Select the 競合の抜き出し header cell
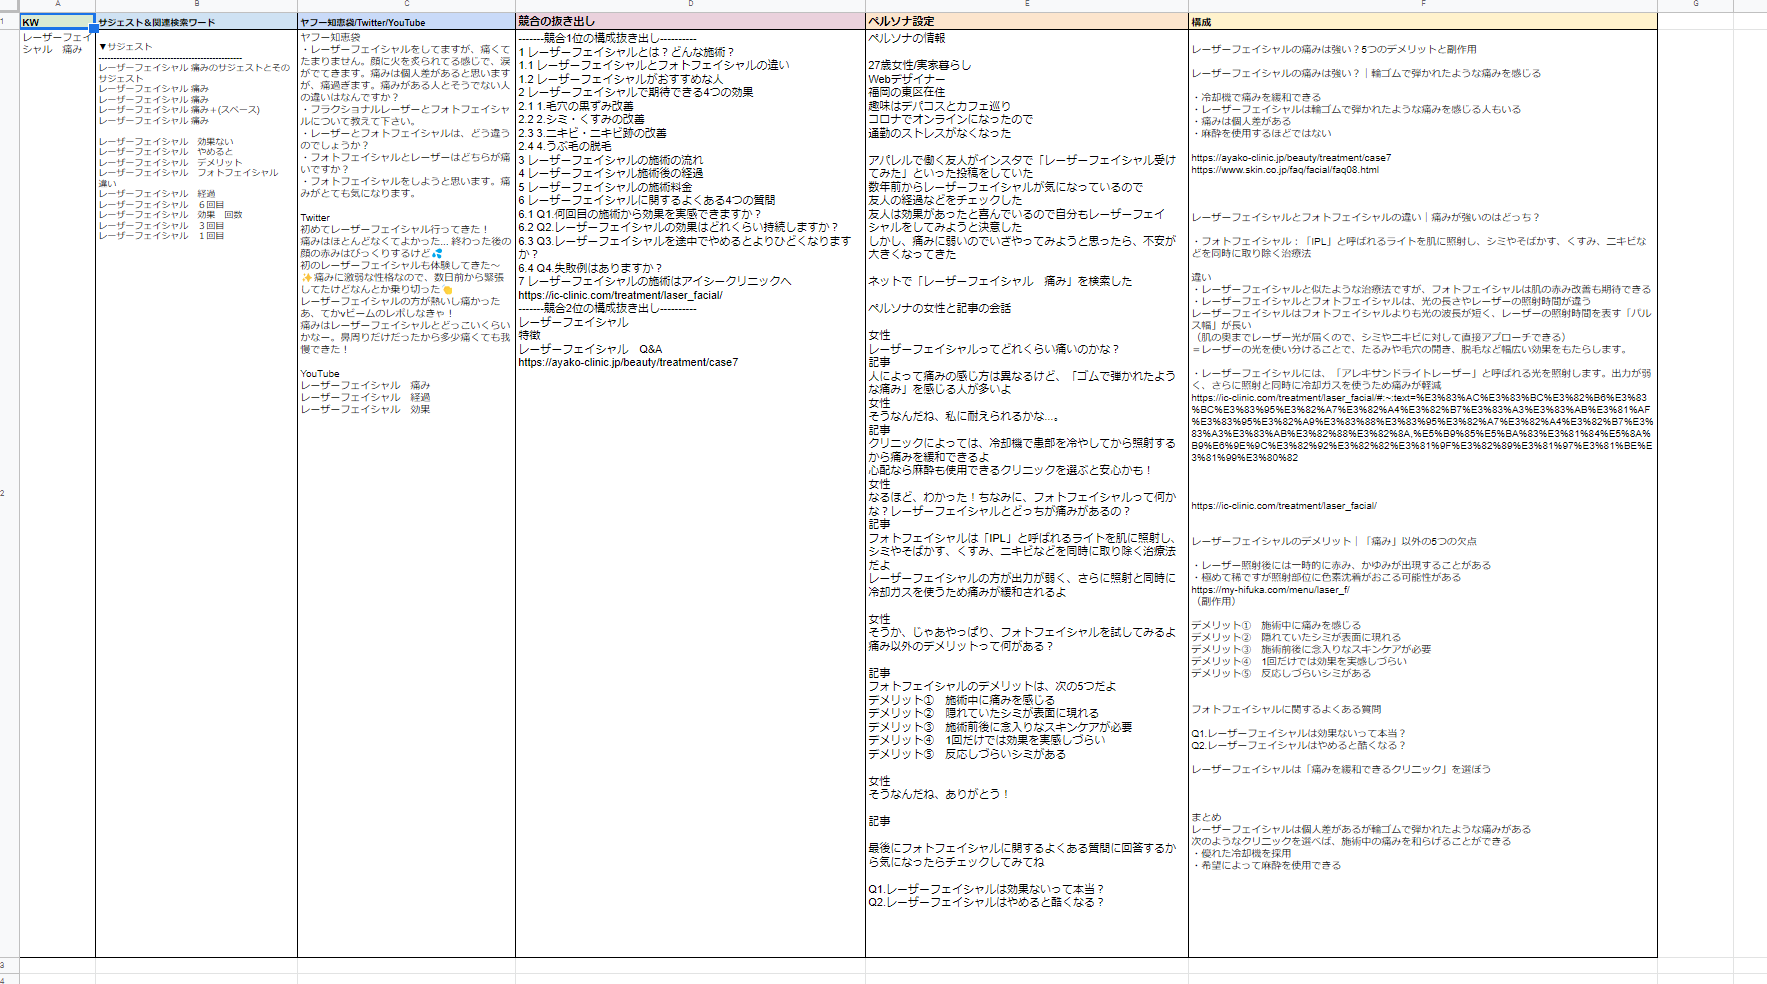Image resolution: width=1767 pixels, height=984 pixels. 690,21
